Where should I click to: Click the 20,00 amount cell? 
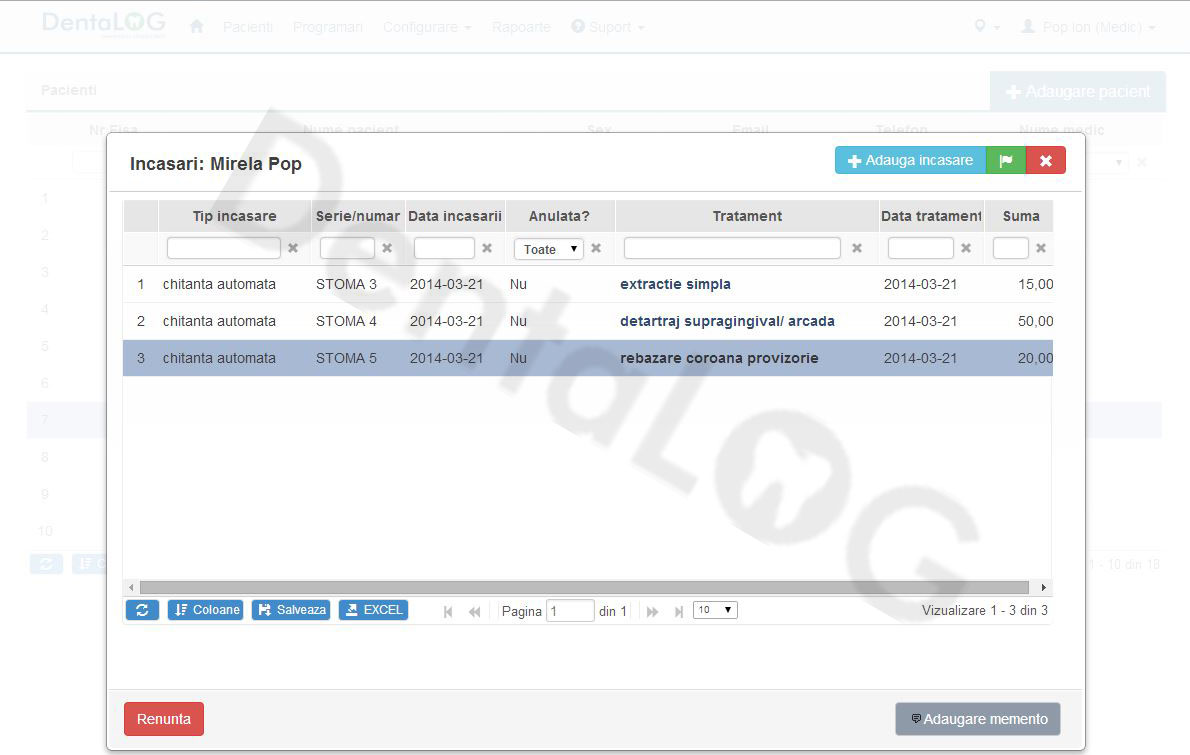click(1035, 358)
